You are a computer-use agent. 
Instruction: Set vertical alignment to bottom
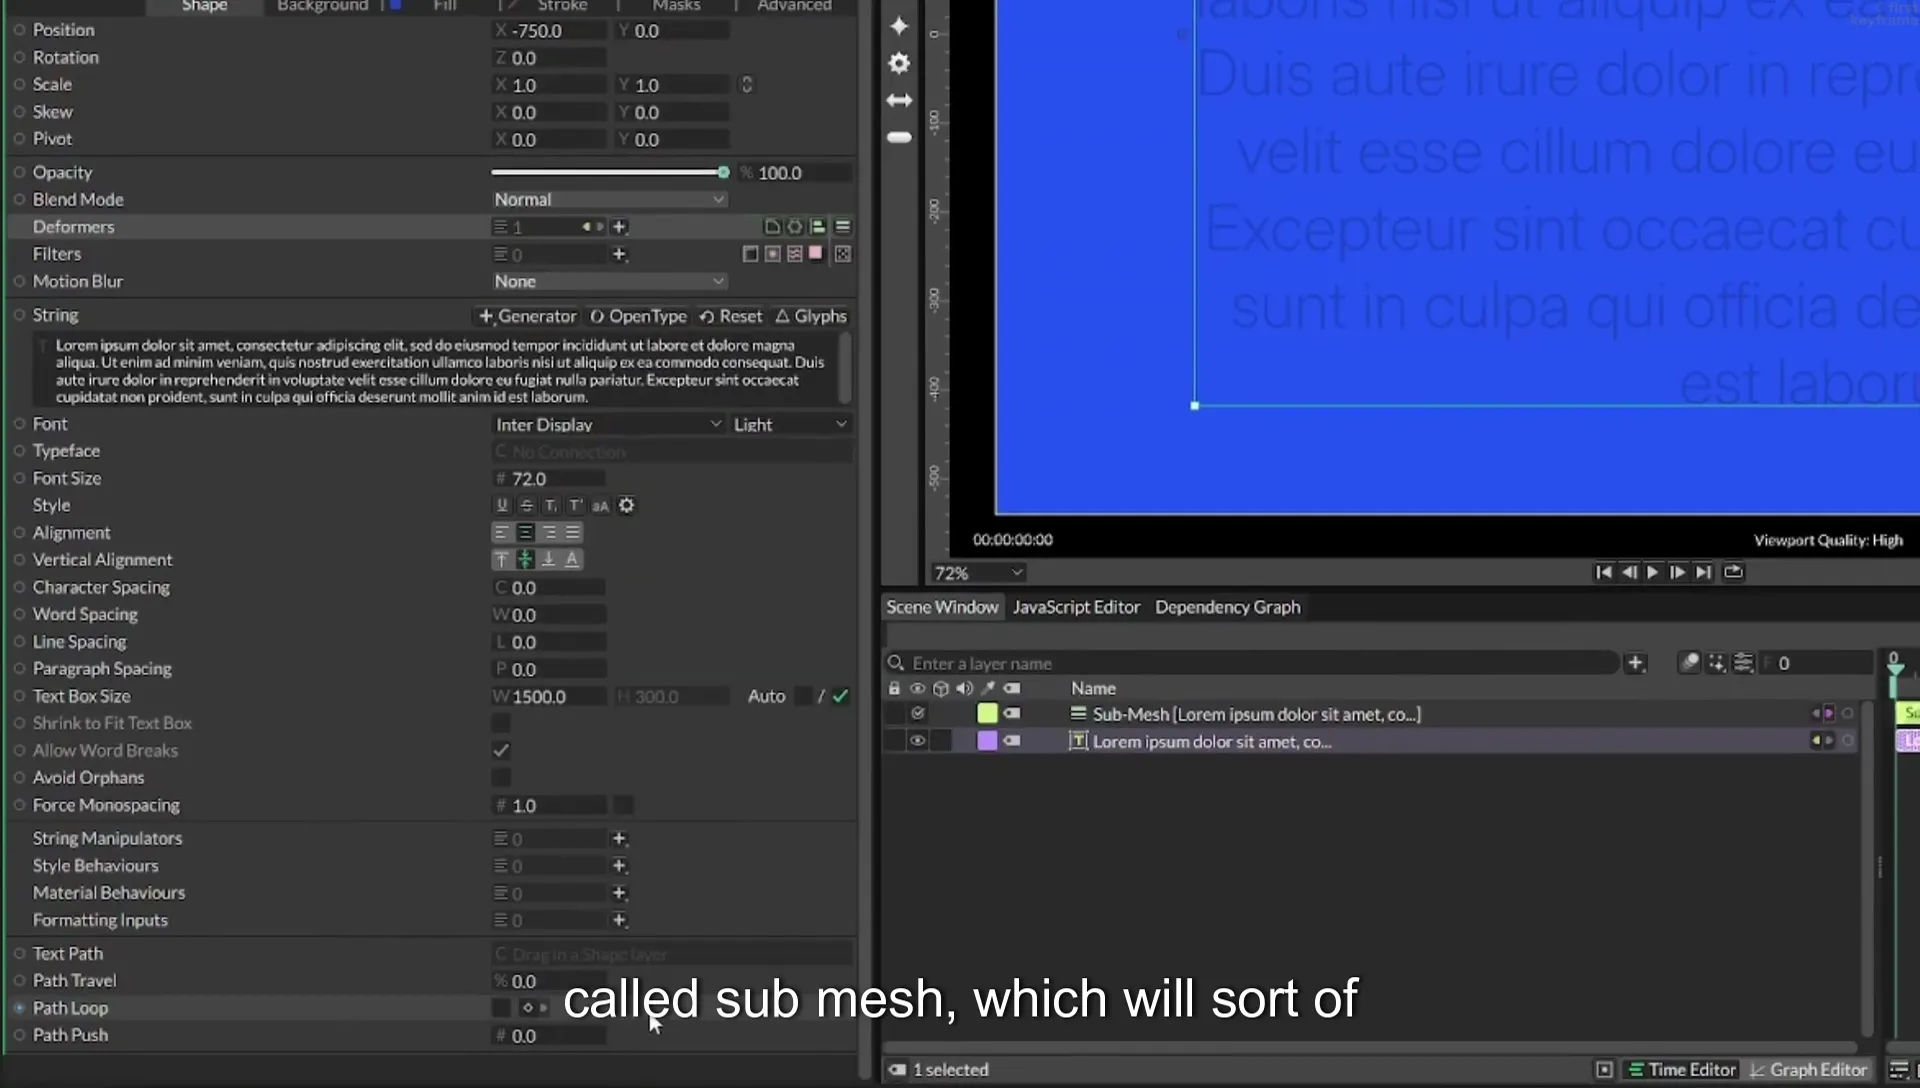[548, 560]
